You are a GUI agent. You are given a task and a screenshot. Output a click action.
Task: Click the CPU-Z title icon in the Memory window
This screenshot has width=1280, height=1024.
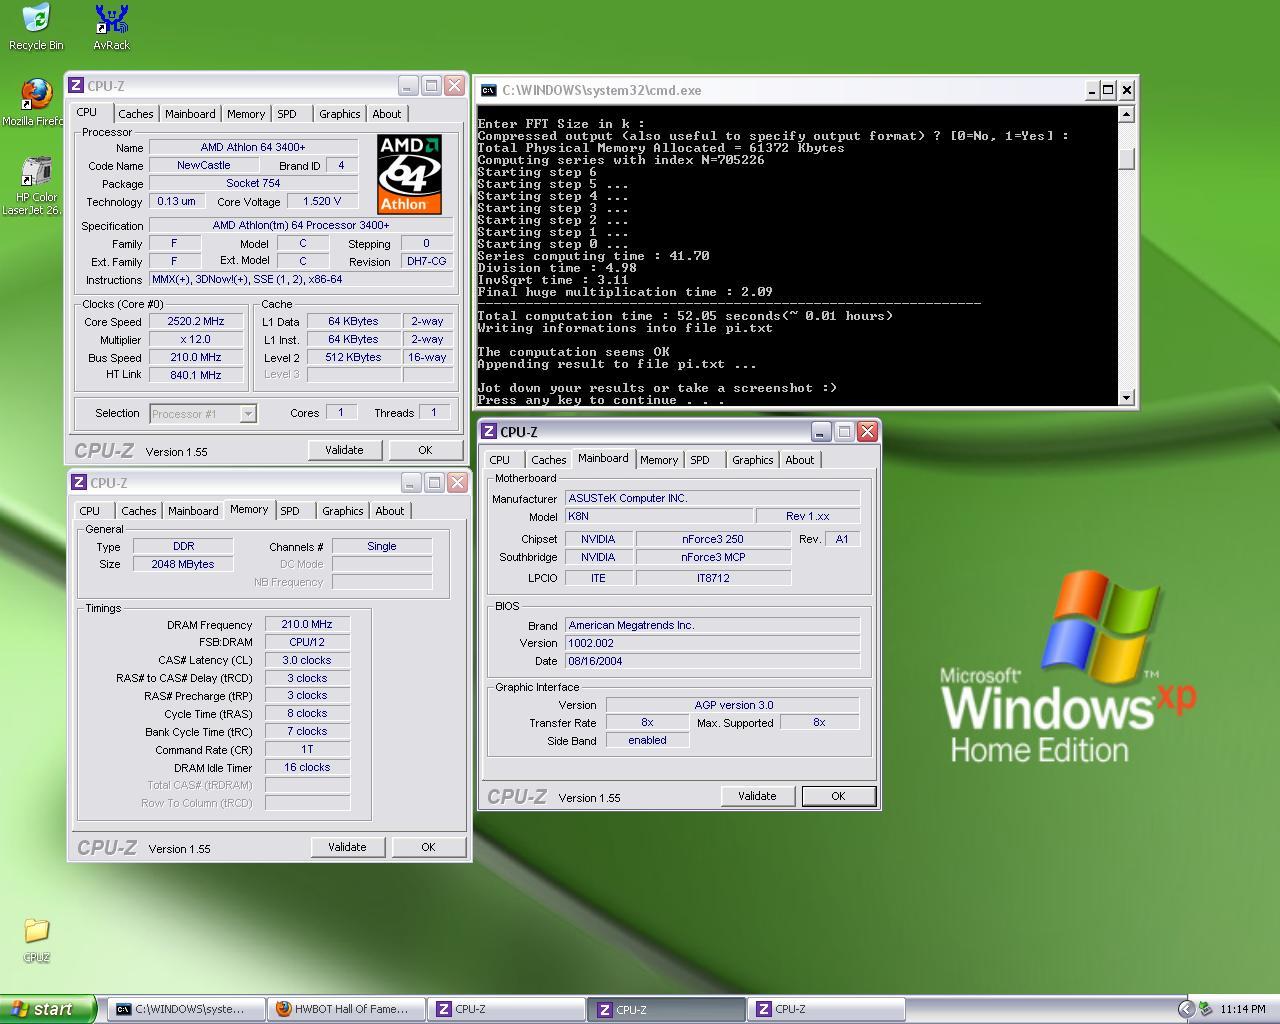coord(79,482)
